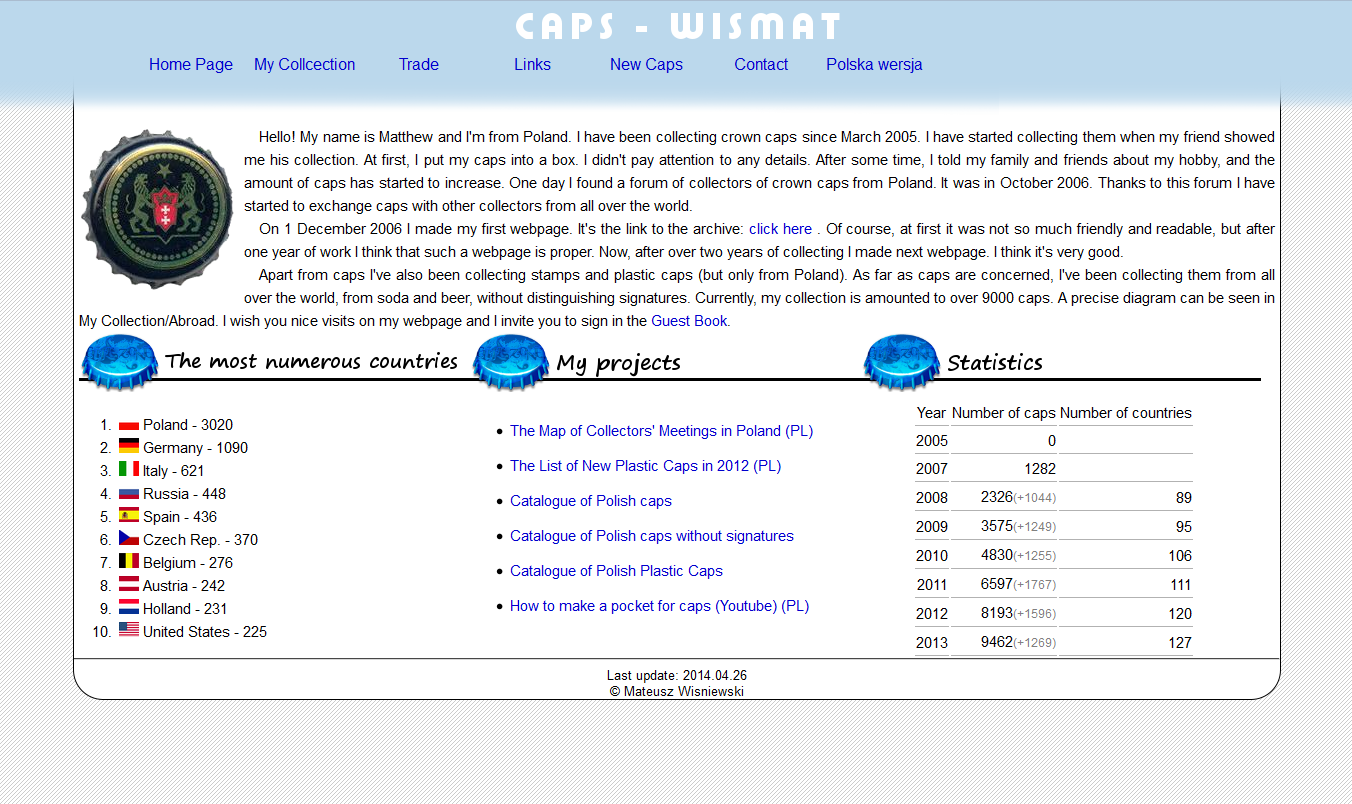
Task: Click the 'Czech Rep. - 370' entry
Action: [200, 540]
